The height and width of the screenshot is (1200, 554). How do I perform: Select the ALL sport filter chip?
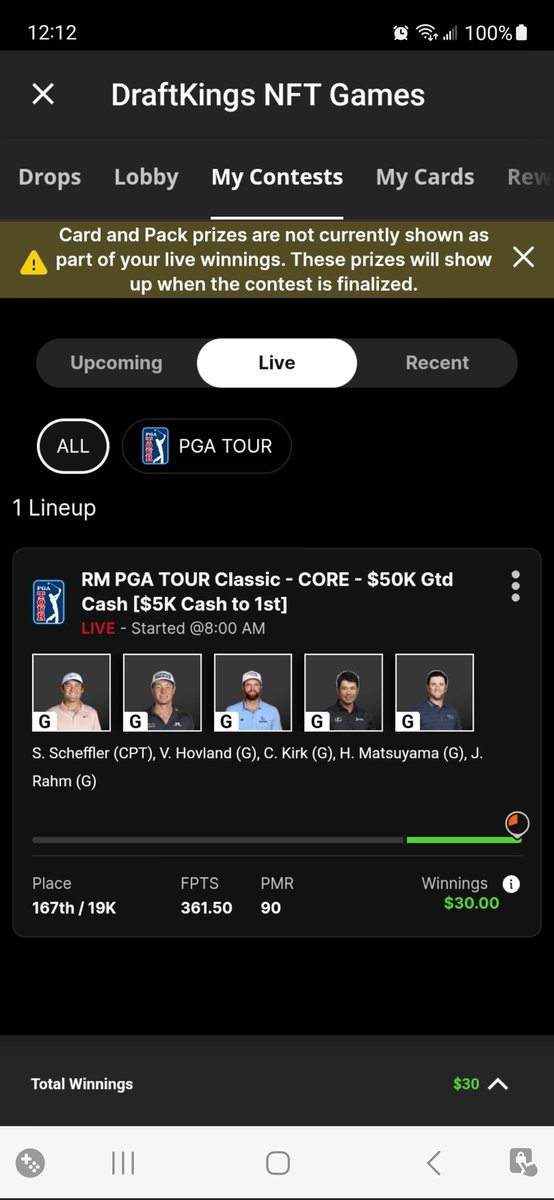click(73, 446)
